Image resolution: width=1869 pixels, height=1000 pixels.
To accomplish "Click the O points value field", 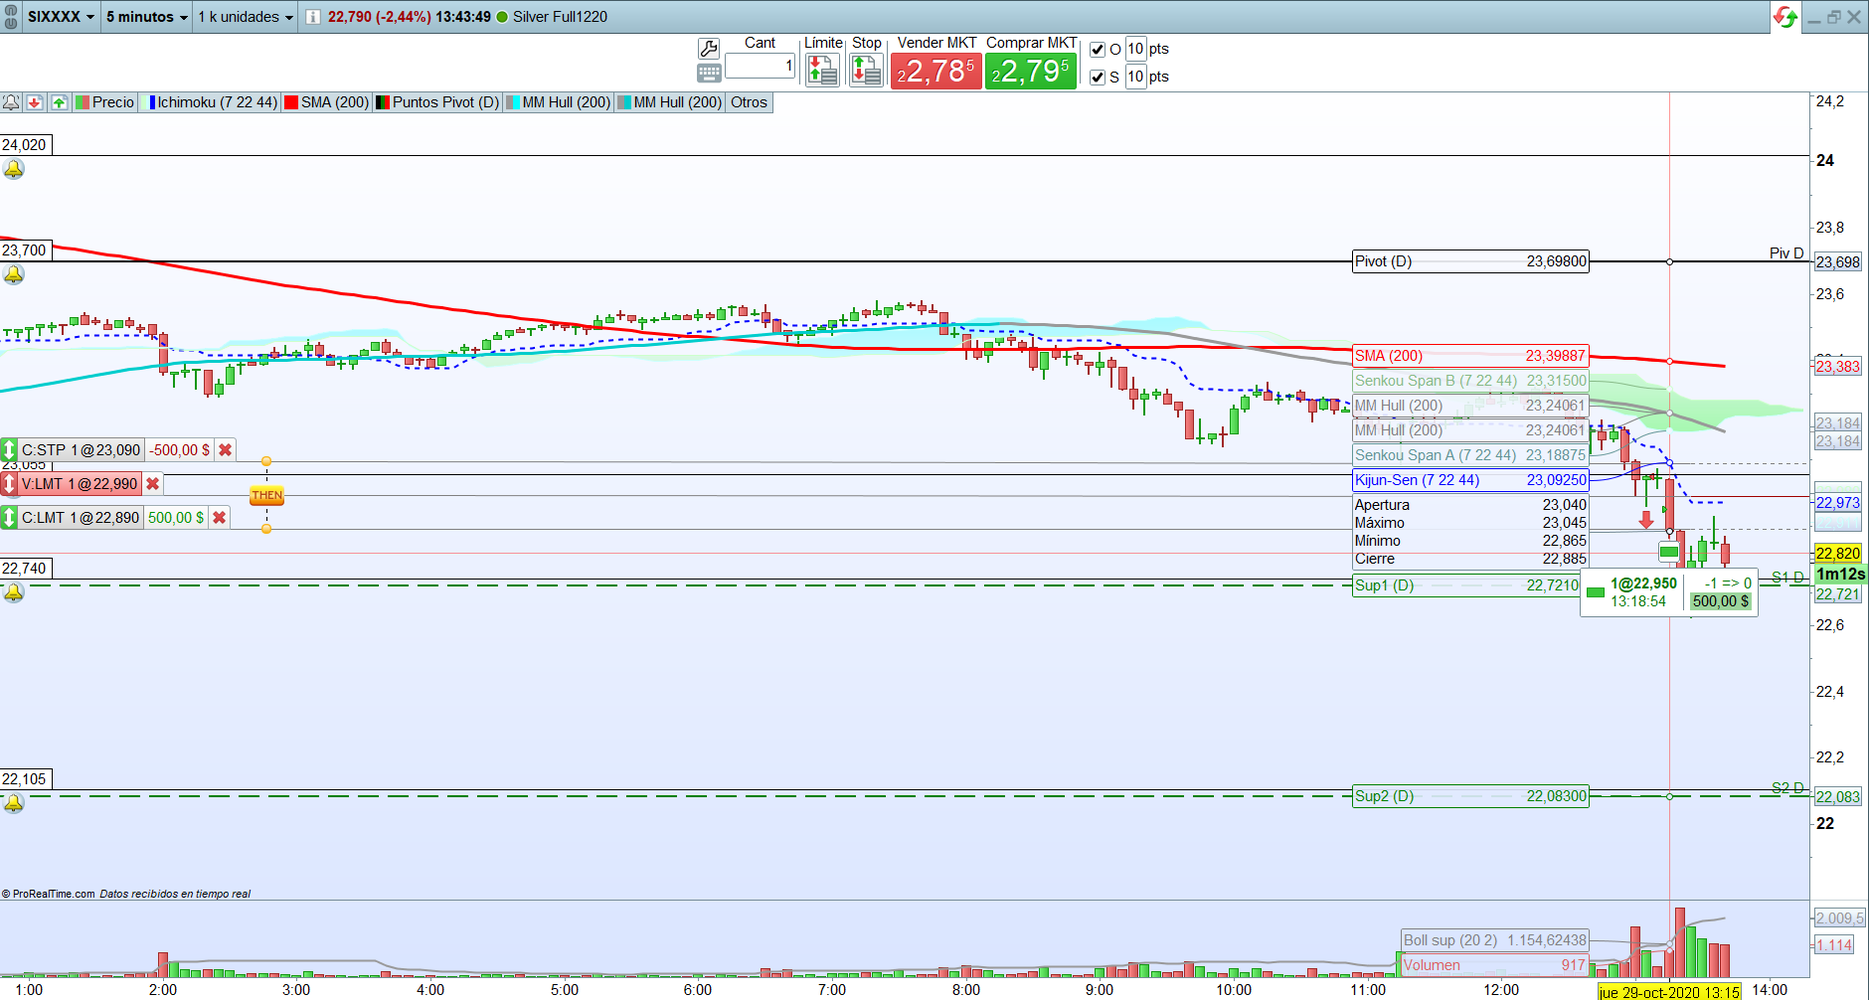I will pyautogui.click(x=1136, y=49).
